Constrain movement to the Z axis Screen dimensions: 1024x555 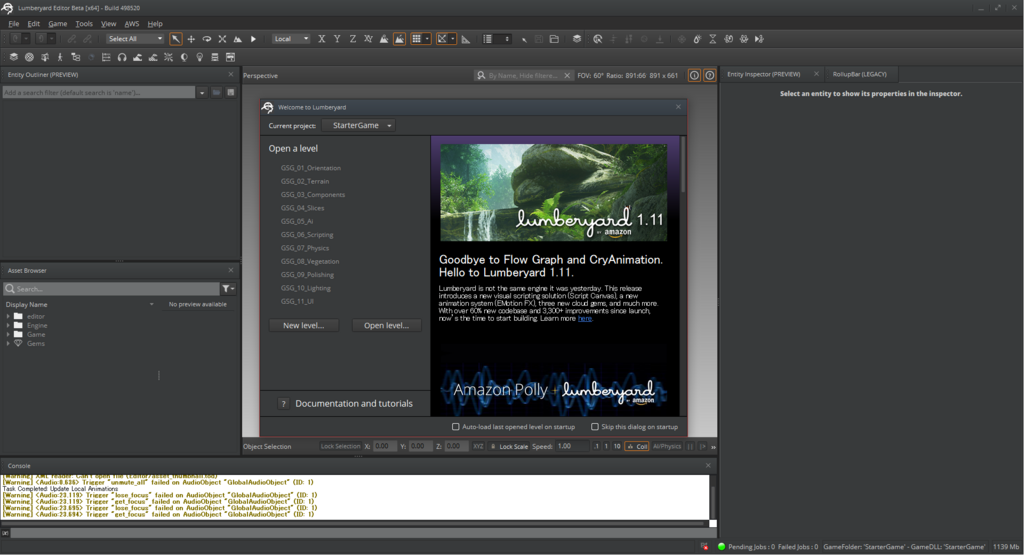353,39
